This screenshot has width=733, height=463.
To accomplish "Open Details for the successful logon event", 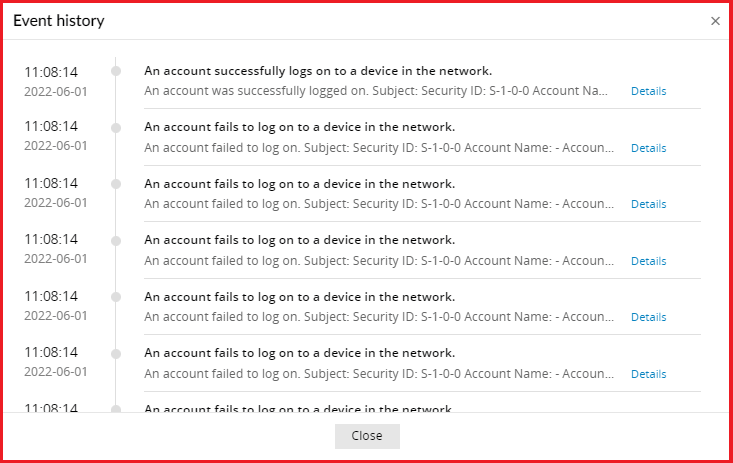I will pos(648,91).
